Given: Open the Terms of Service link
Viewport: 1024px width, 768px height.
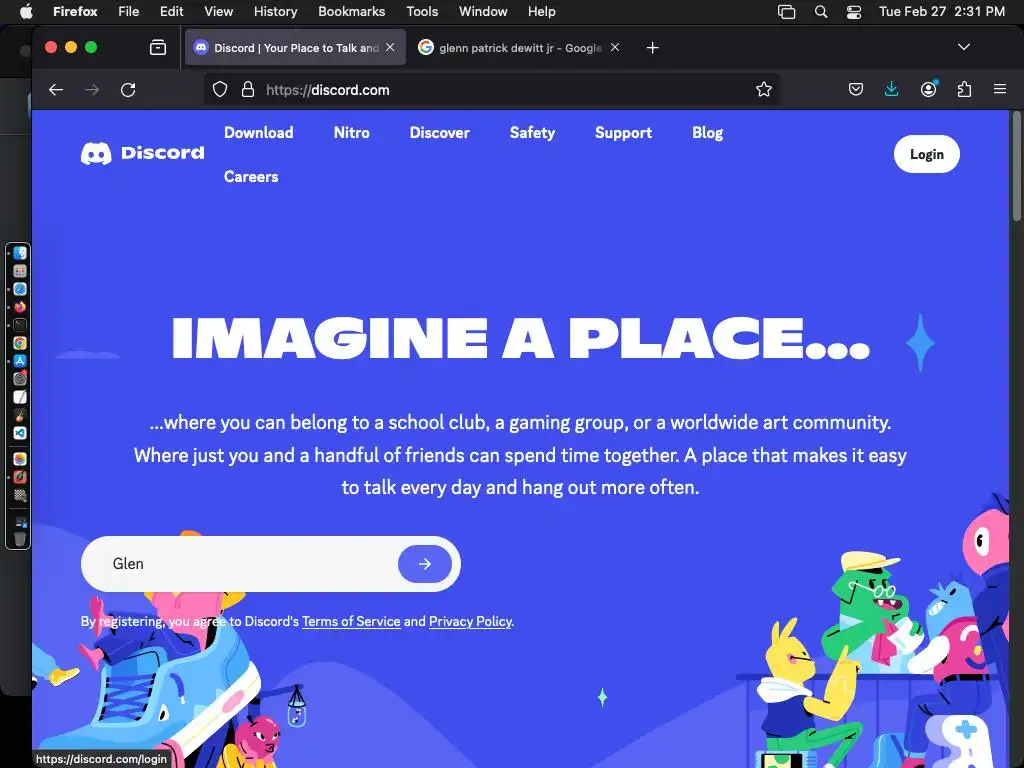Looking at the screenshot, I should click(351, 621).
